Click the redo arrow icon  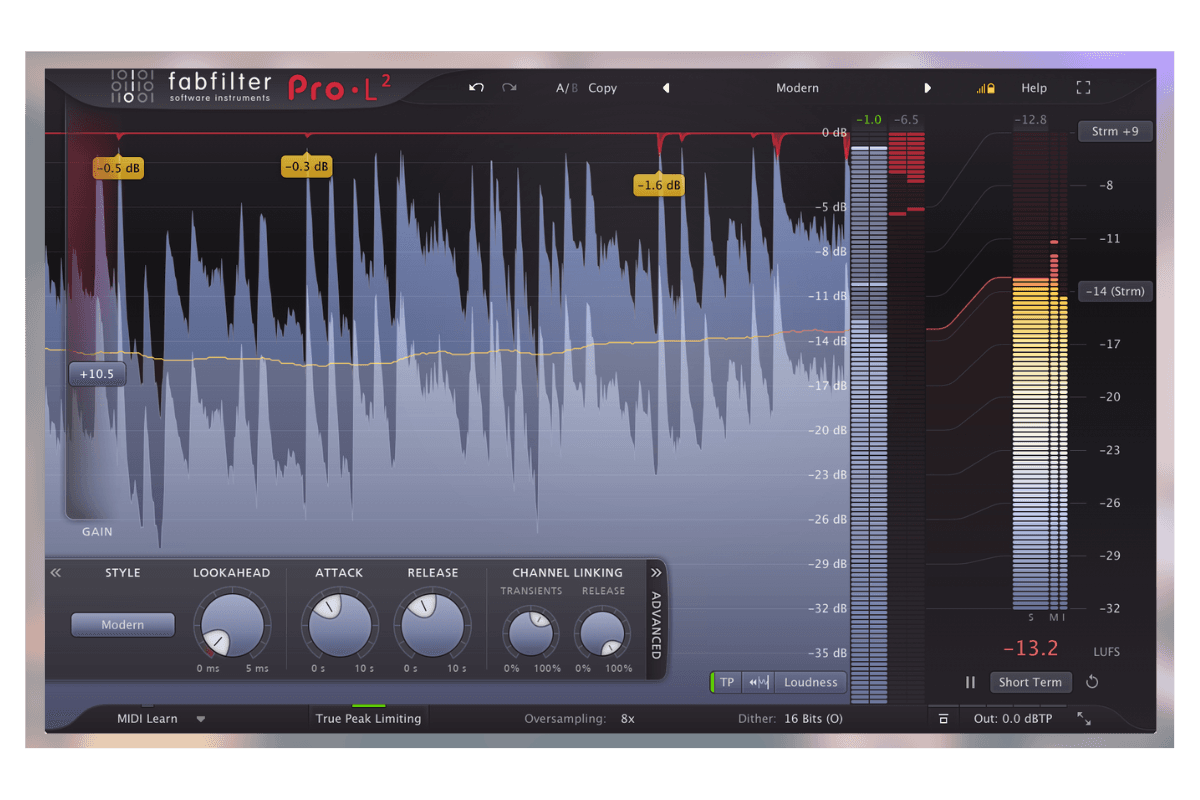(x=509, y=88)
